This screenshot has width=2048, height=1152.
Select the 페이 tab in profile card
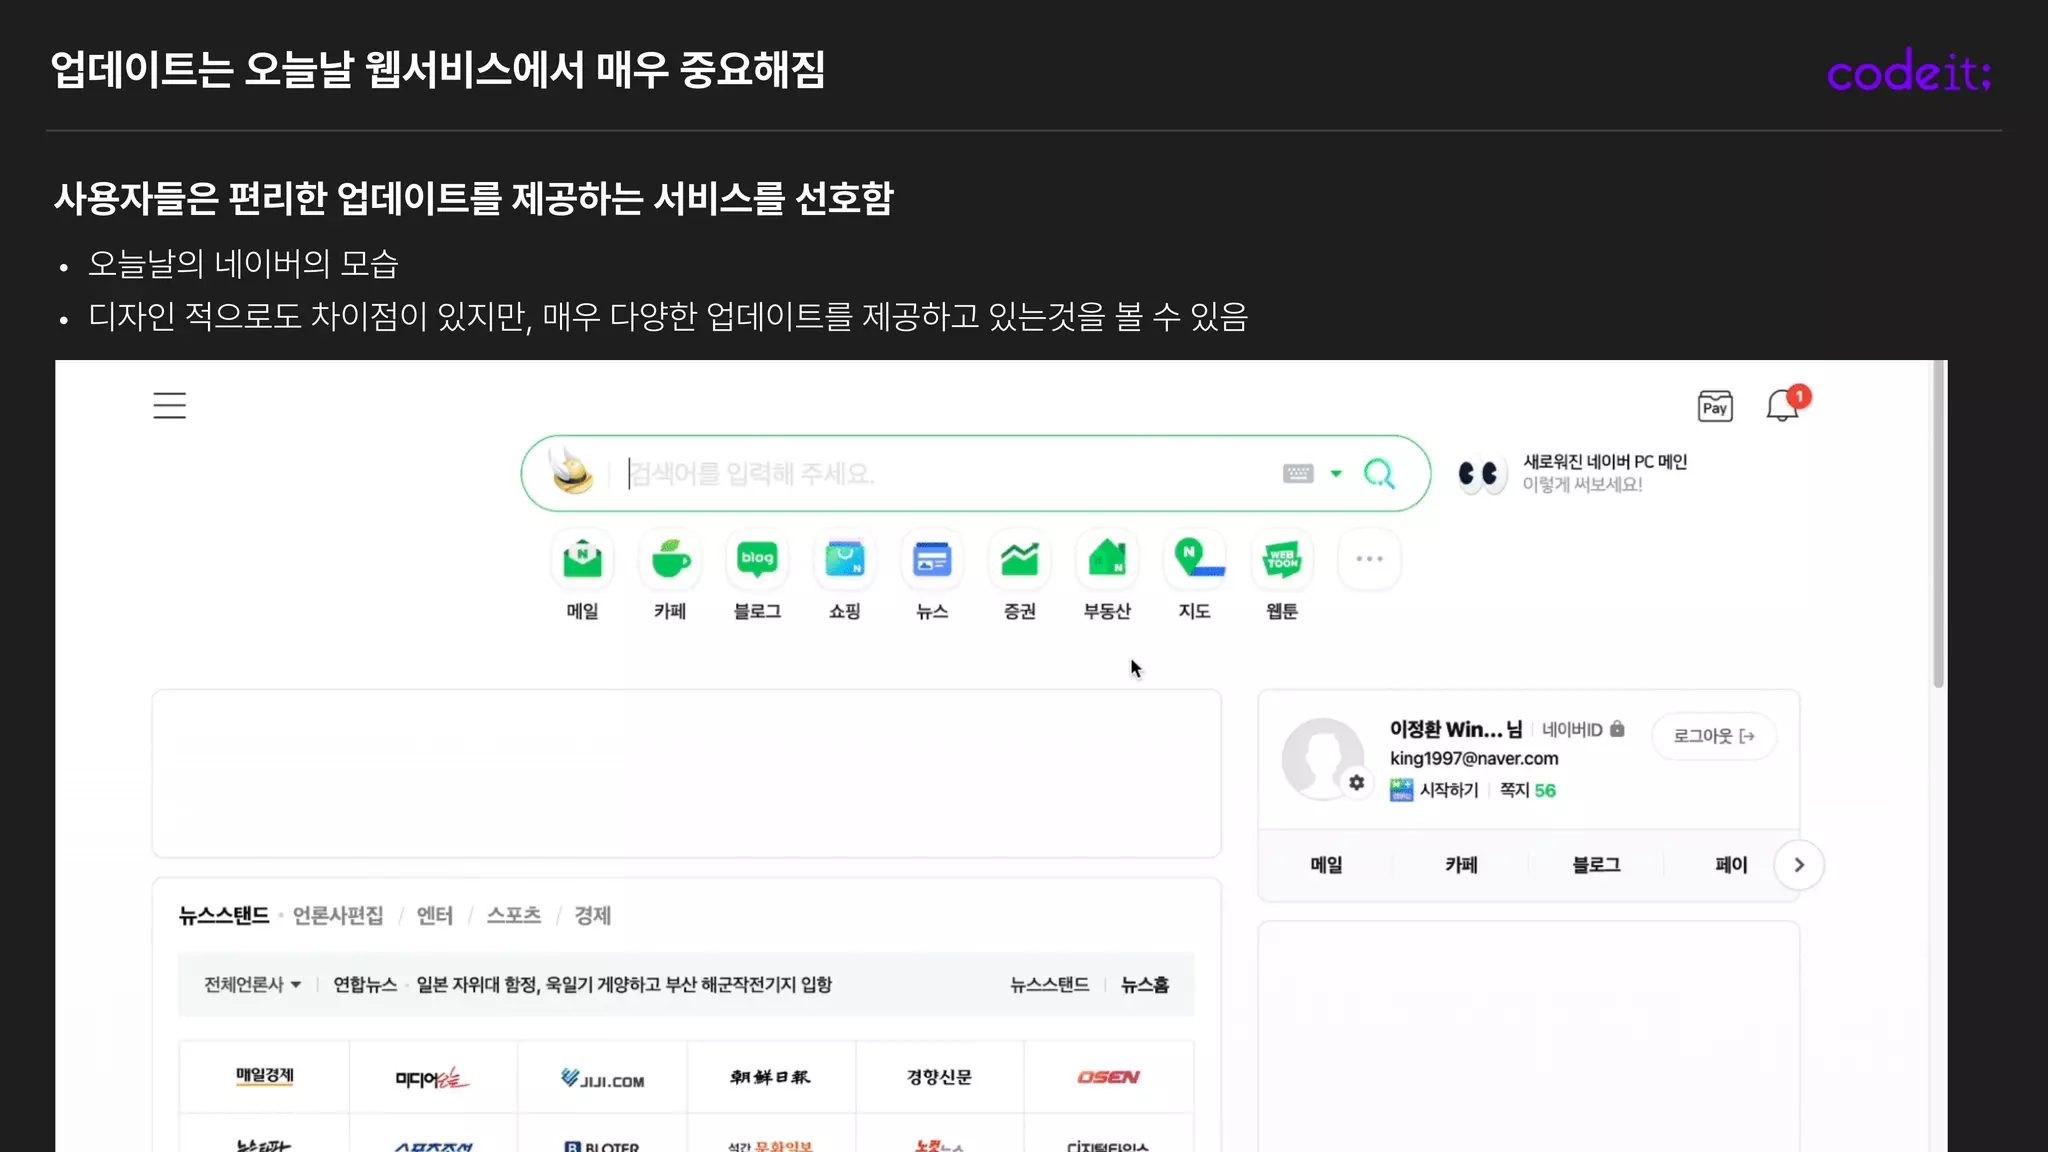pyautogui.click(x=1731, y=865)
